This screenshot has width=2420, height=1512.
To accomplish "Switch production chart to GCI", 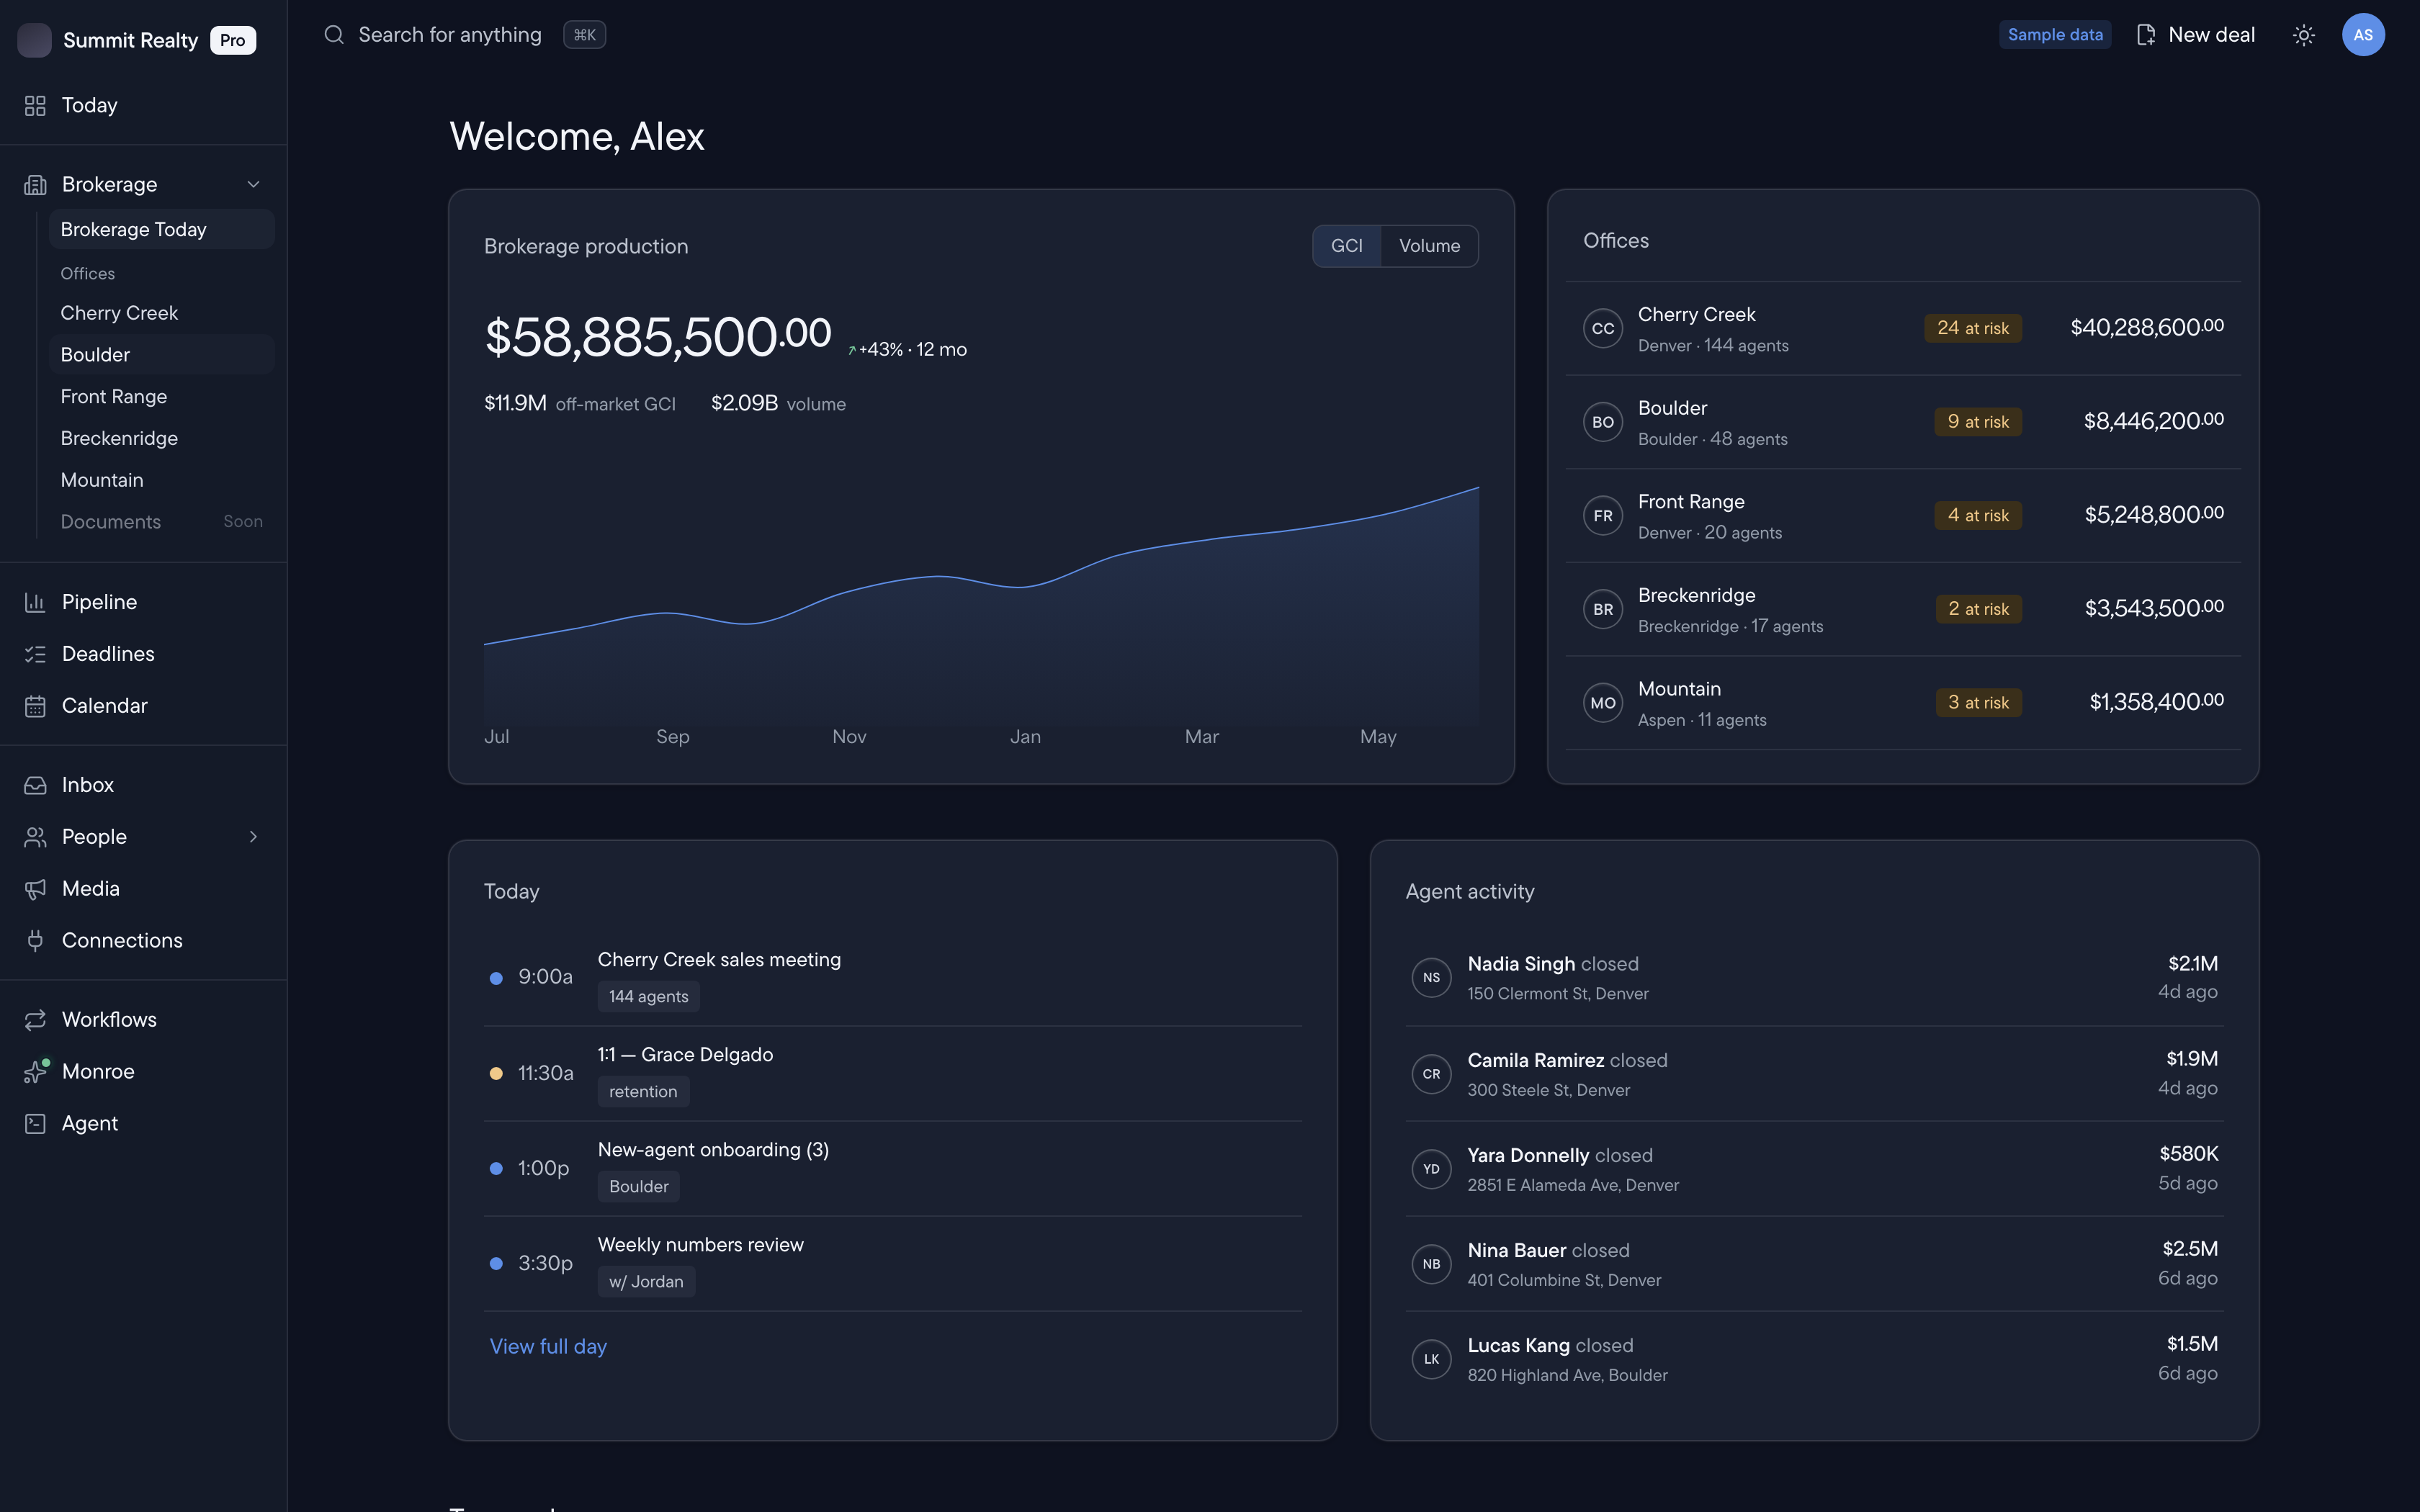I will [1346, 246].
